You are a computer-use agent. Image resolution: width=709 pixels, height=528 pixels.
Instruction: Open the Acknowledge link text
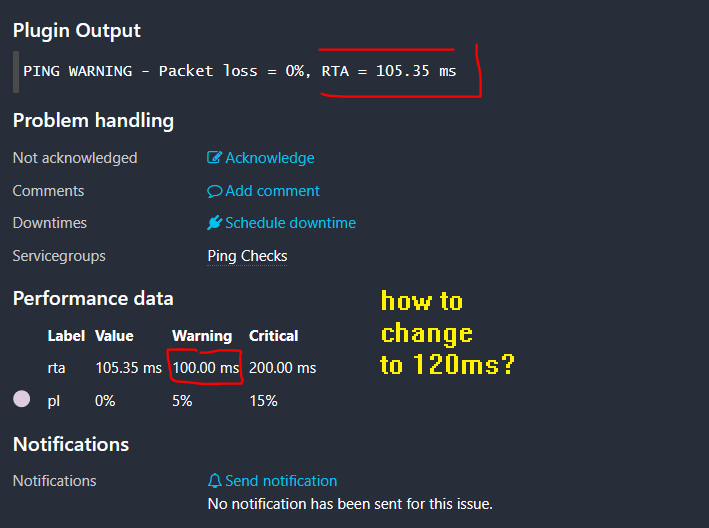coord(270,158)
